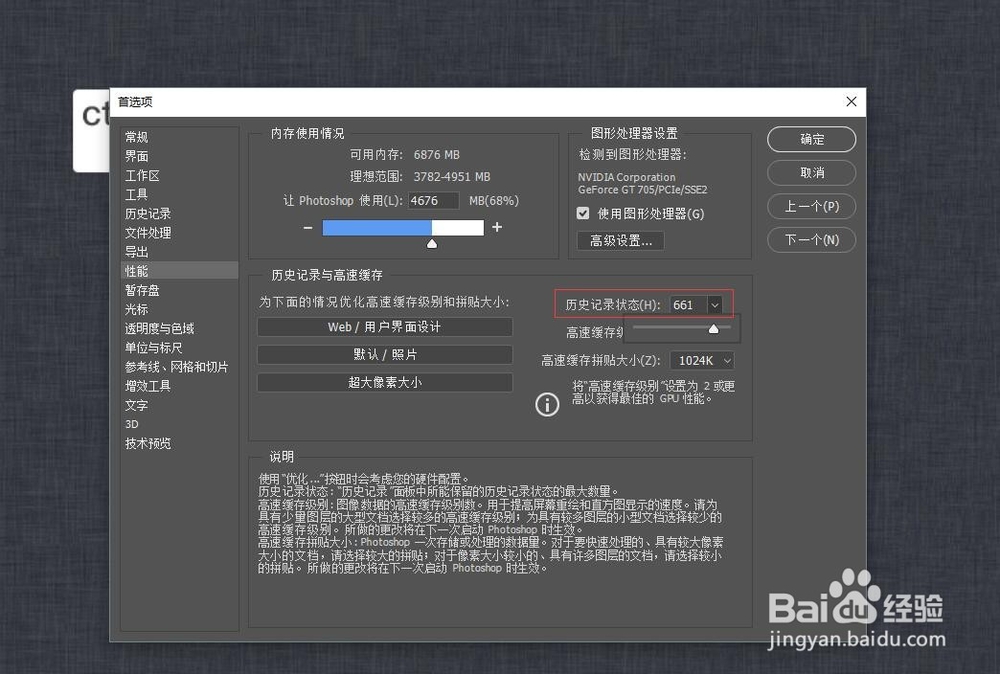Image resolution: width=1000 pixels, height=674 pixels.
Task: Click the memory slider triangle handle
Action: tap(432, 244)
